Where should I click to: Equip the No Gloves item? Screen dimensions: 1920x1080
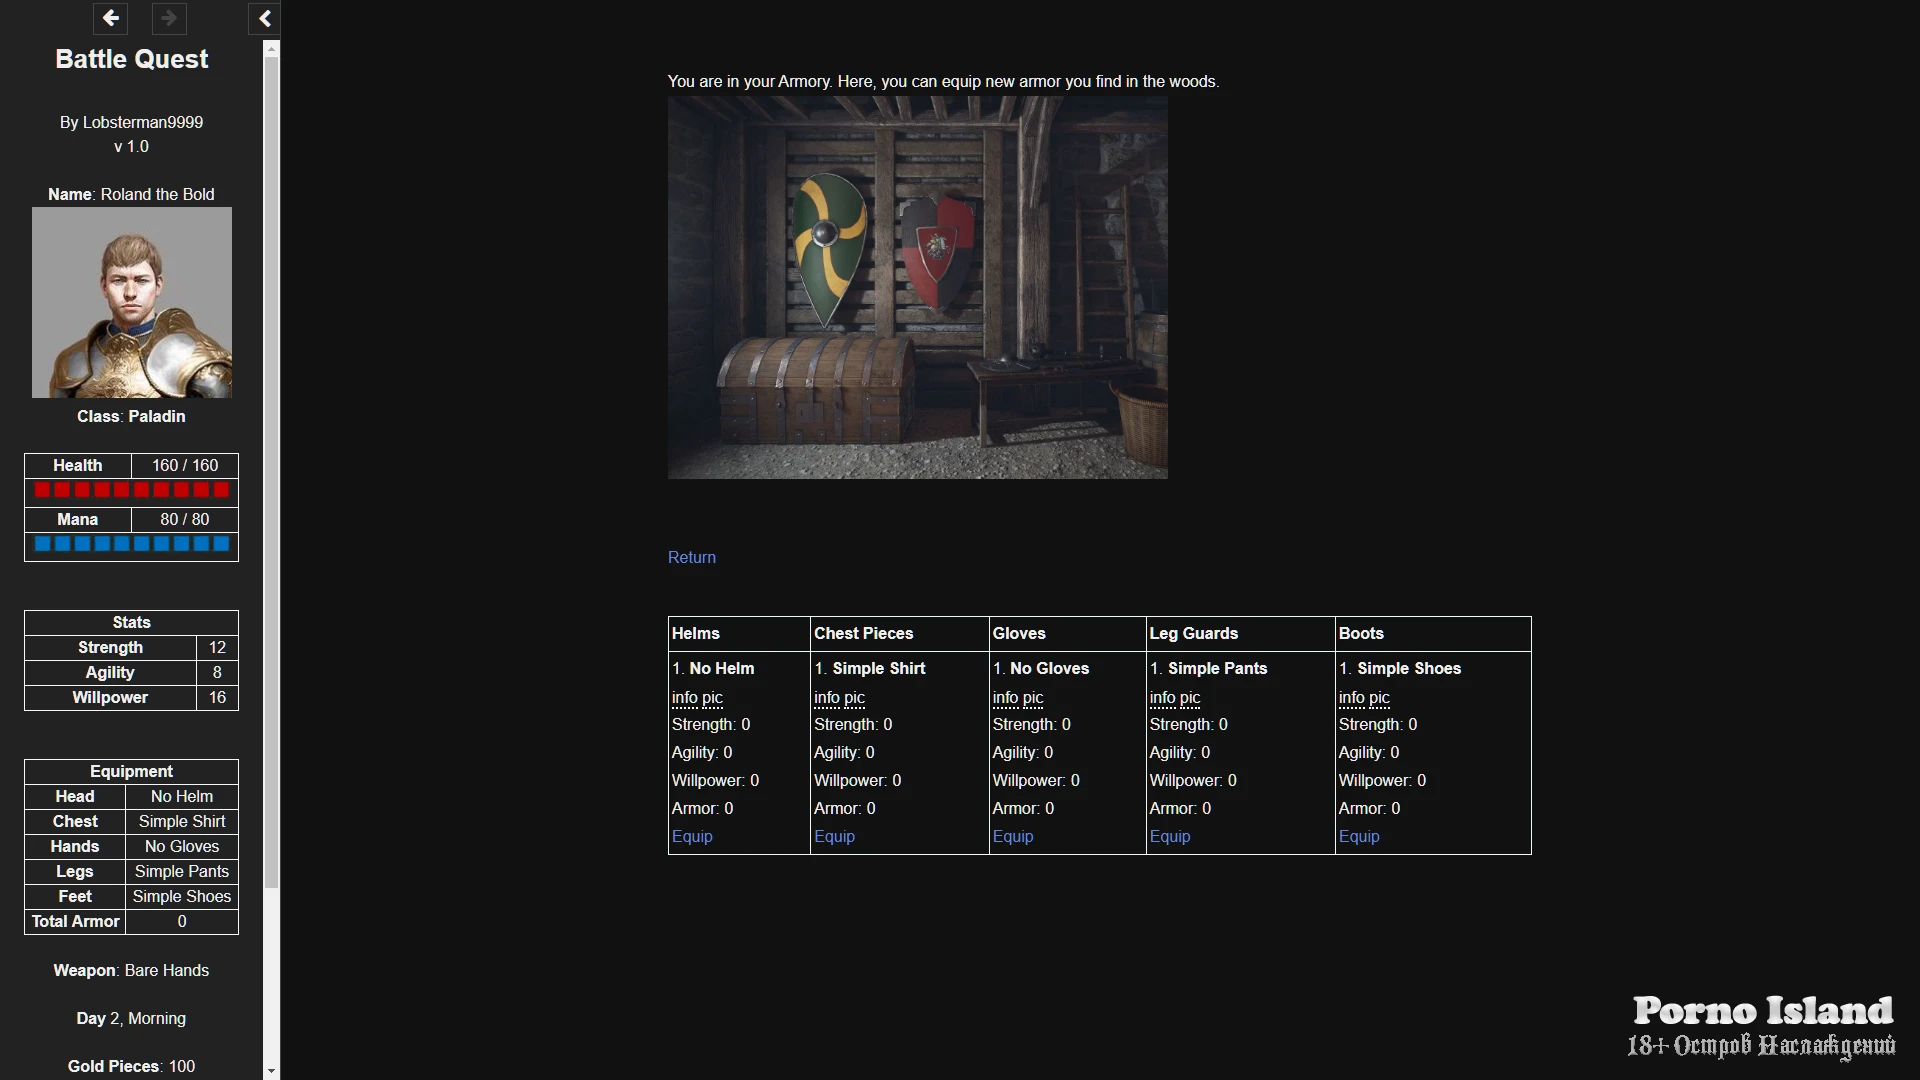pyautogui.click(x=1012, y=836)
